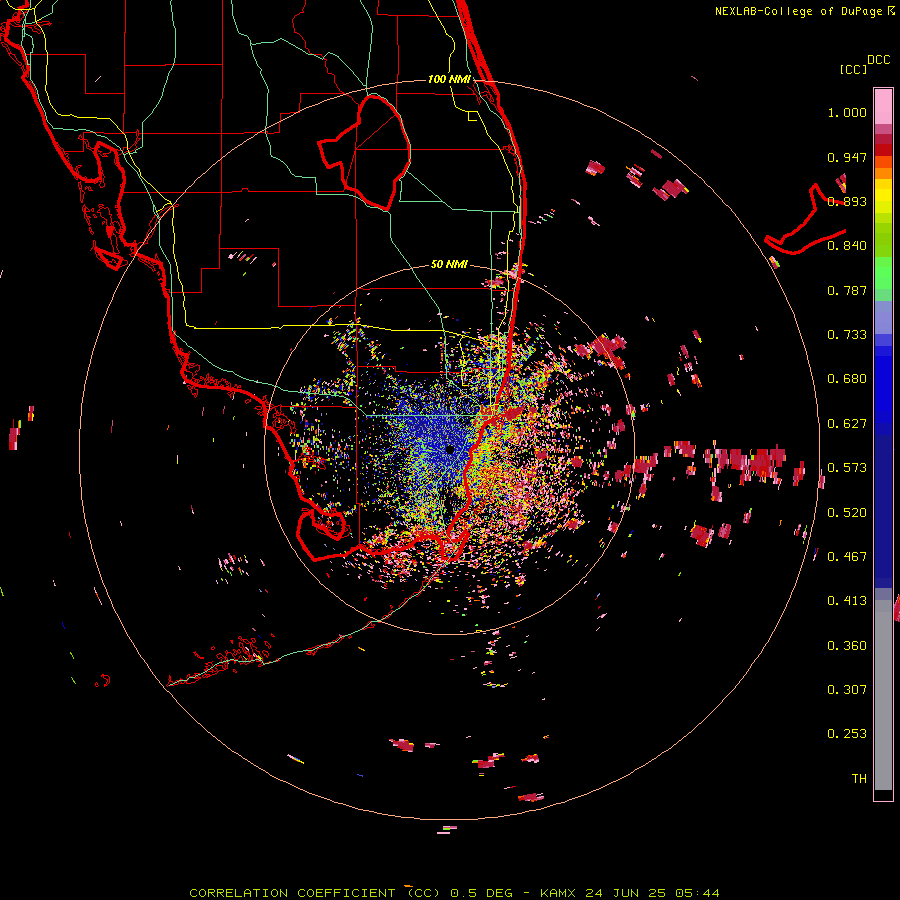The width and height of the screenshot is (900, 900).
Task: Click the 100 NMI range ring label
Action: (449, 79)
